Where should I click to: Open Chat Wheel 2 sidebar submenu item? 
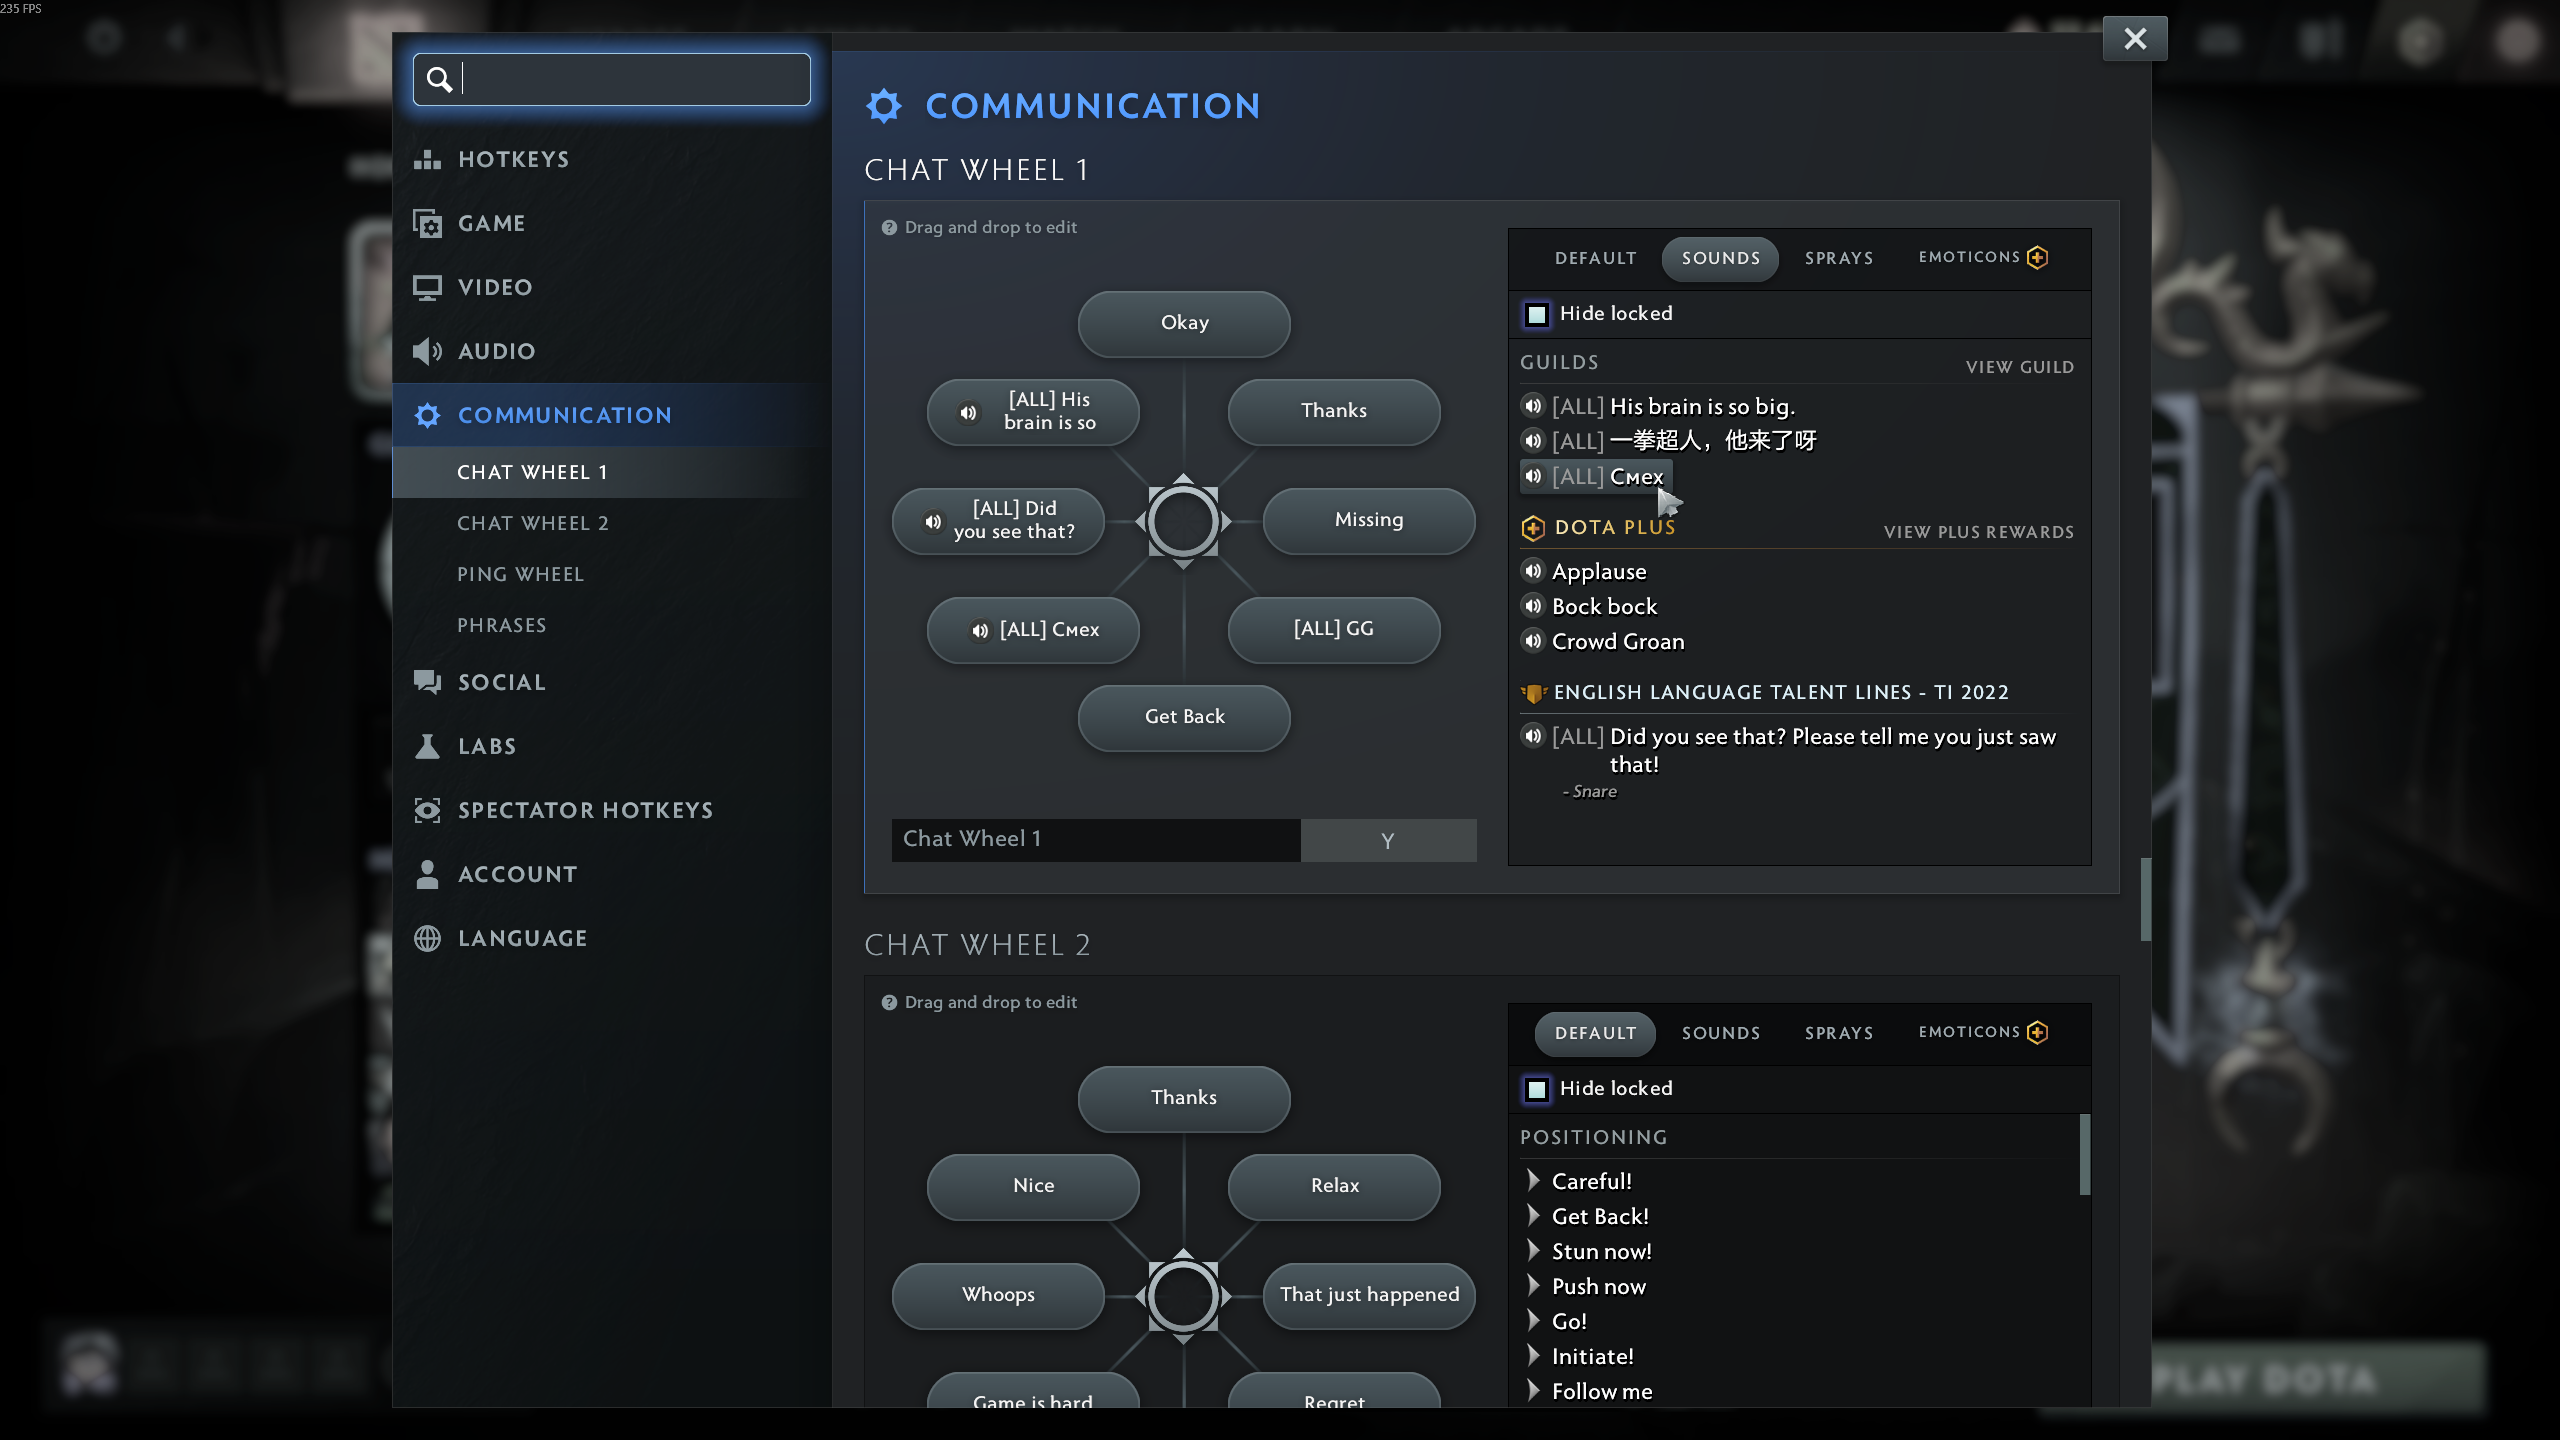pos(532,523)
